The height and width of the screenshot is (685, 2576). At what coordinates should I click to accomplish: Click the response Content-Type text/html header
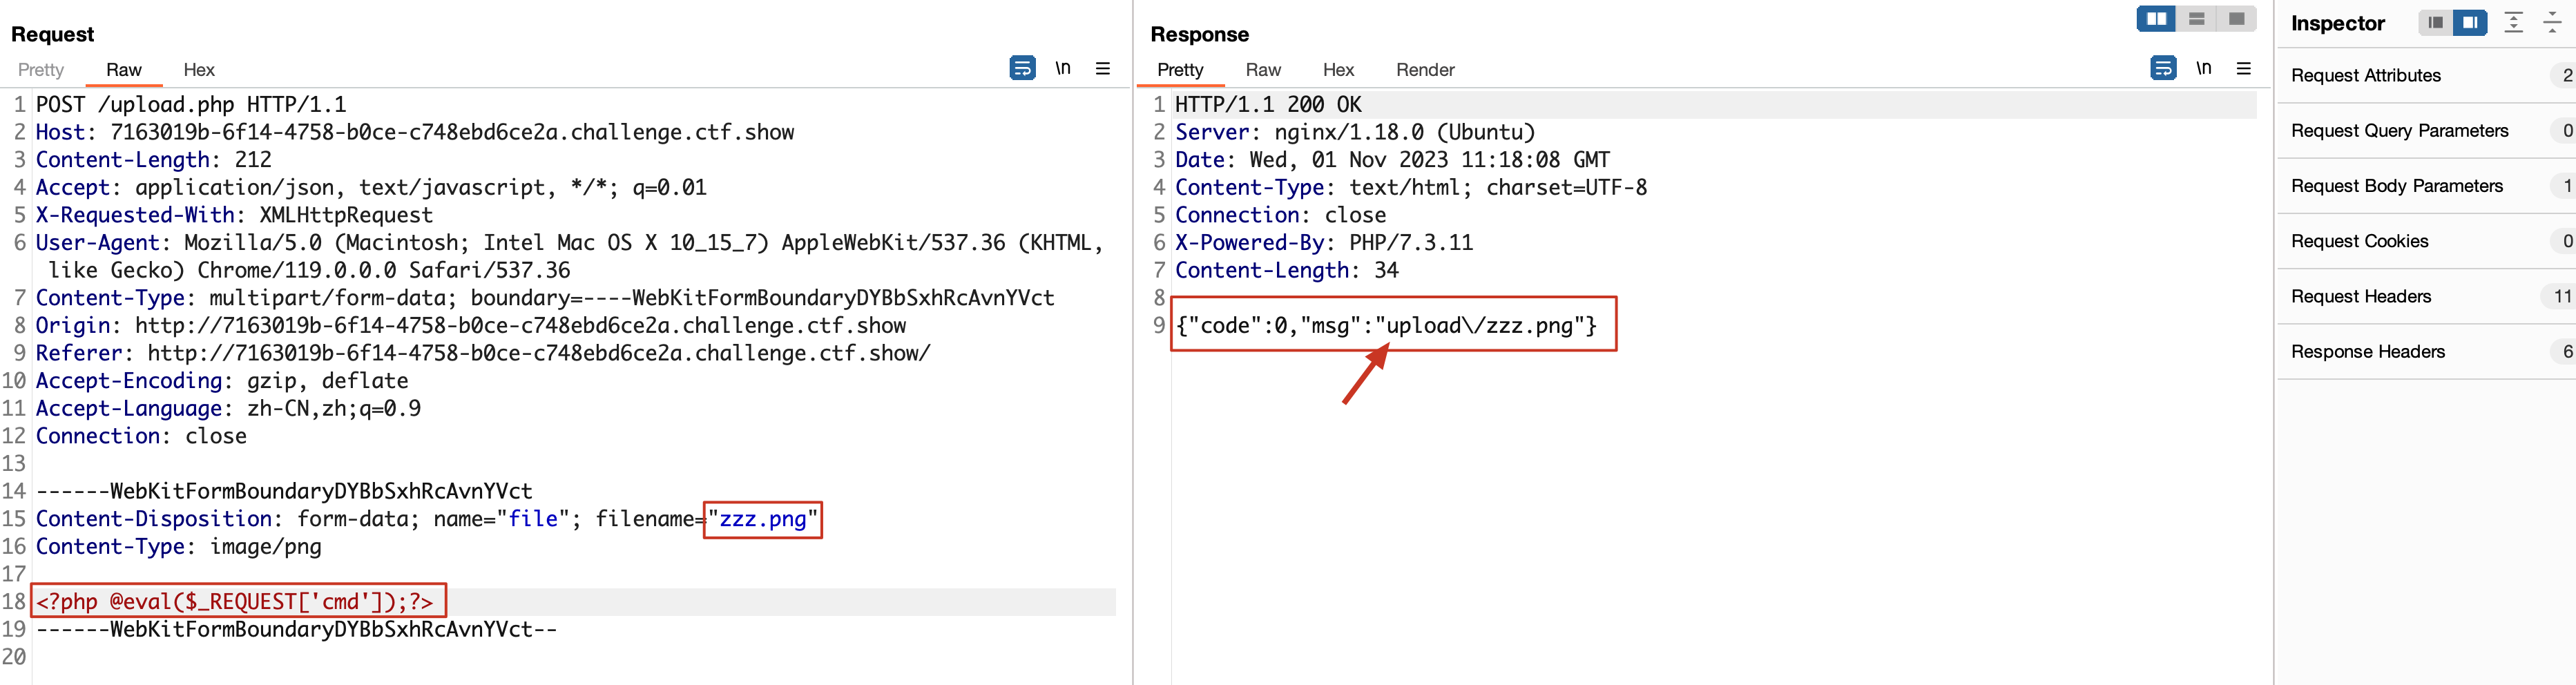[1411, 188]
